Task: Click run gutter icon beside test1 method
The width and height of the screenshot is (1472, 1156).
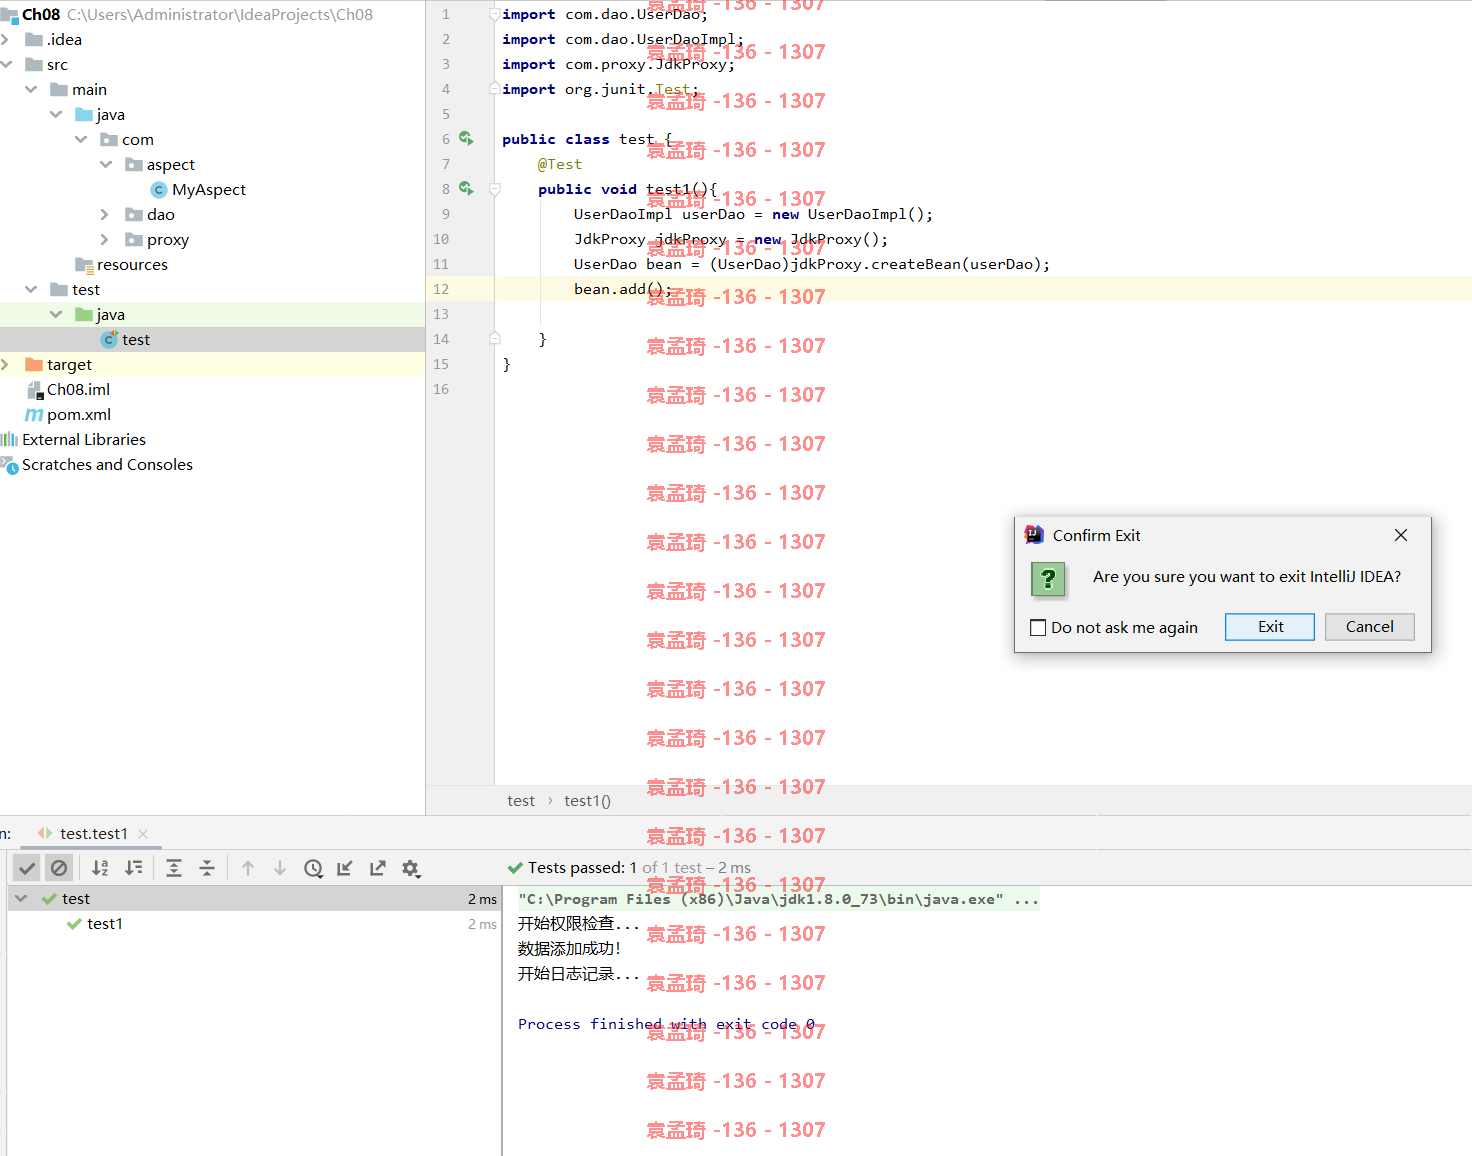Action: tap(466, 188)
